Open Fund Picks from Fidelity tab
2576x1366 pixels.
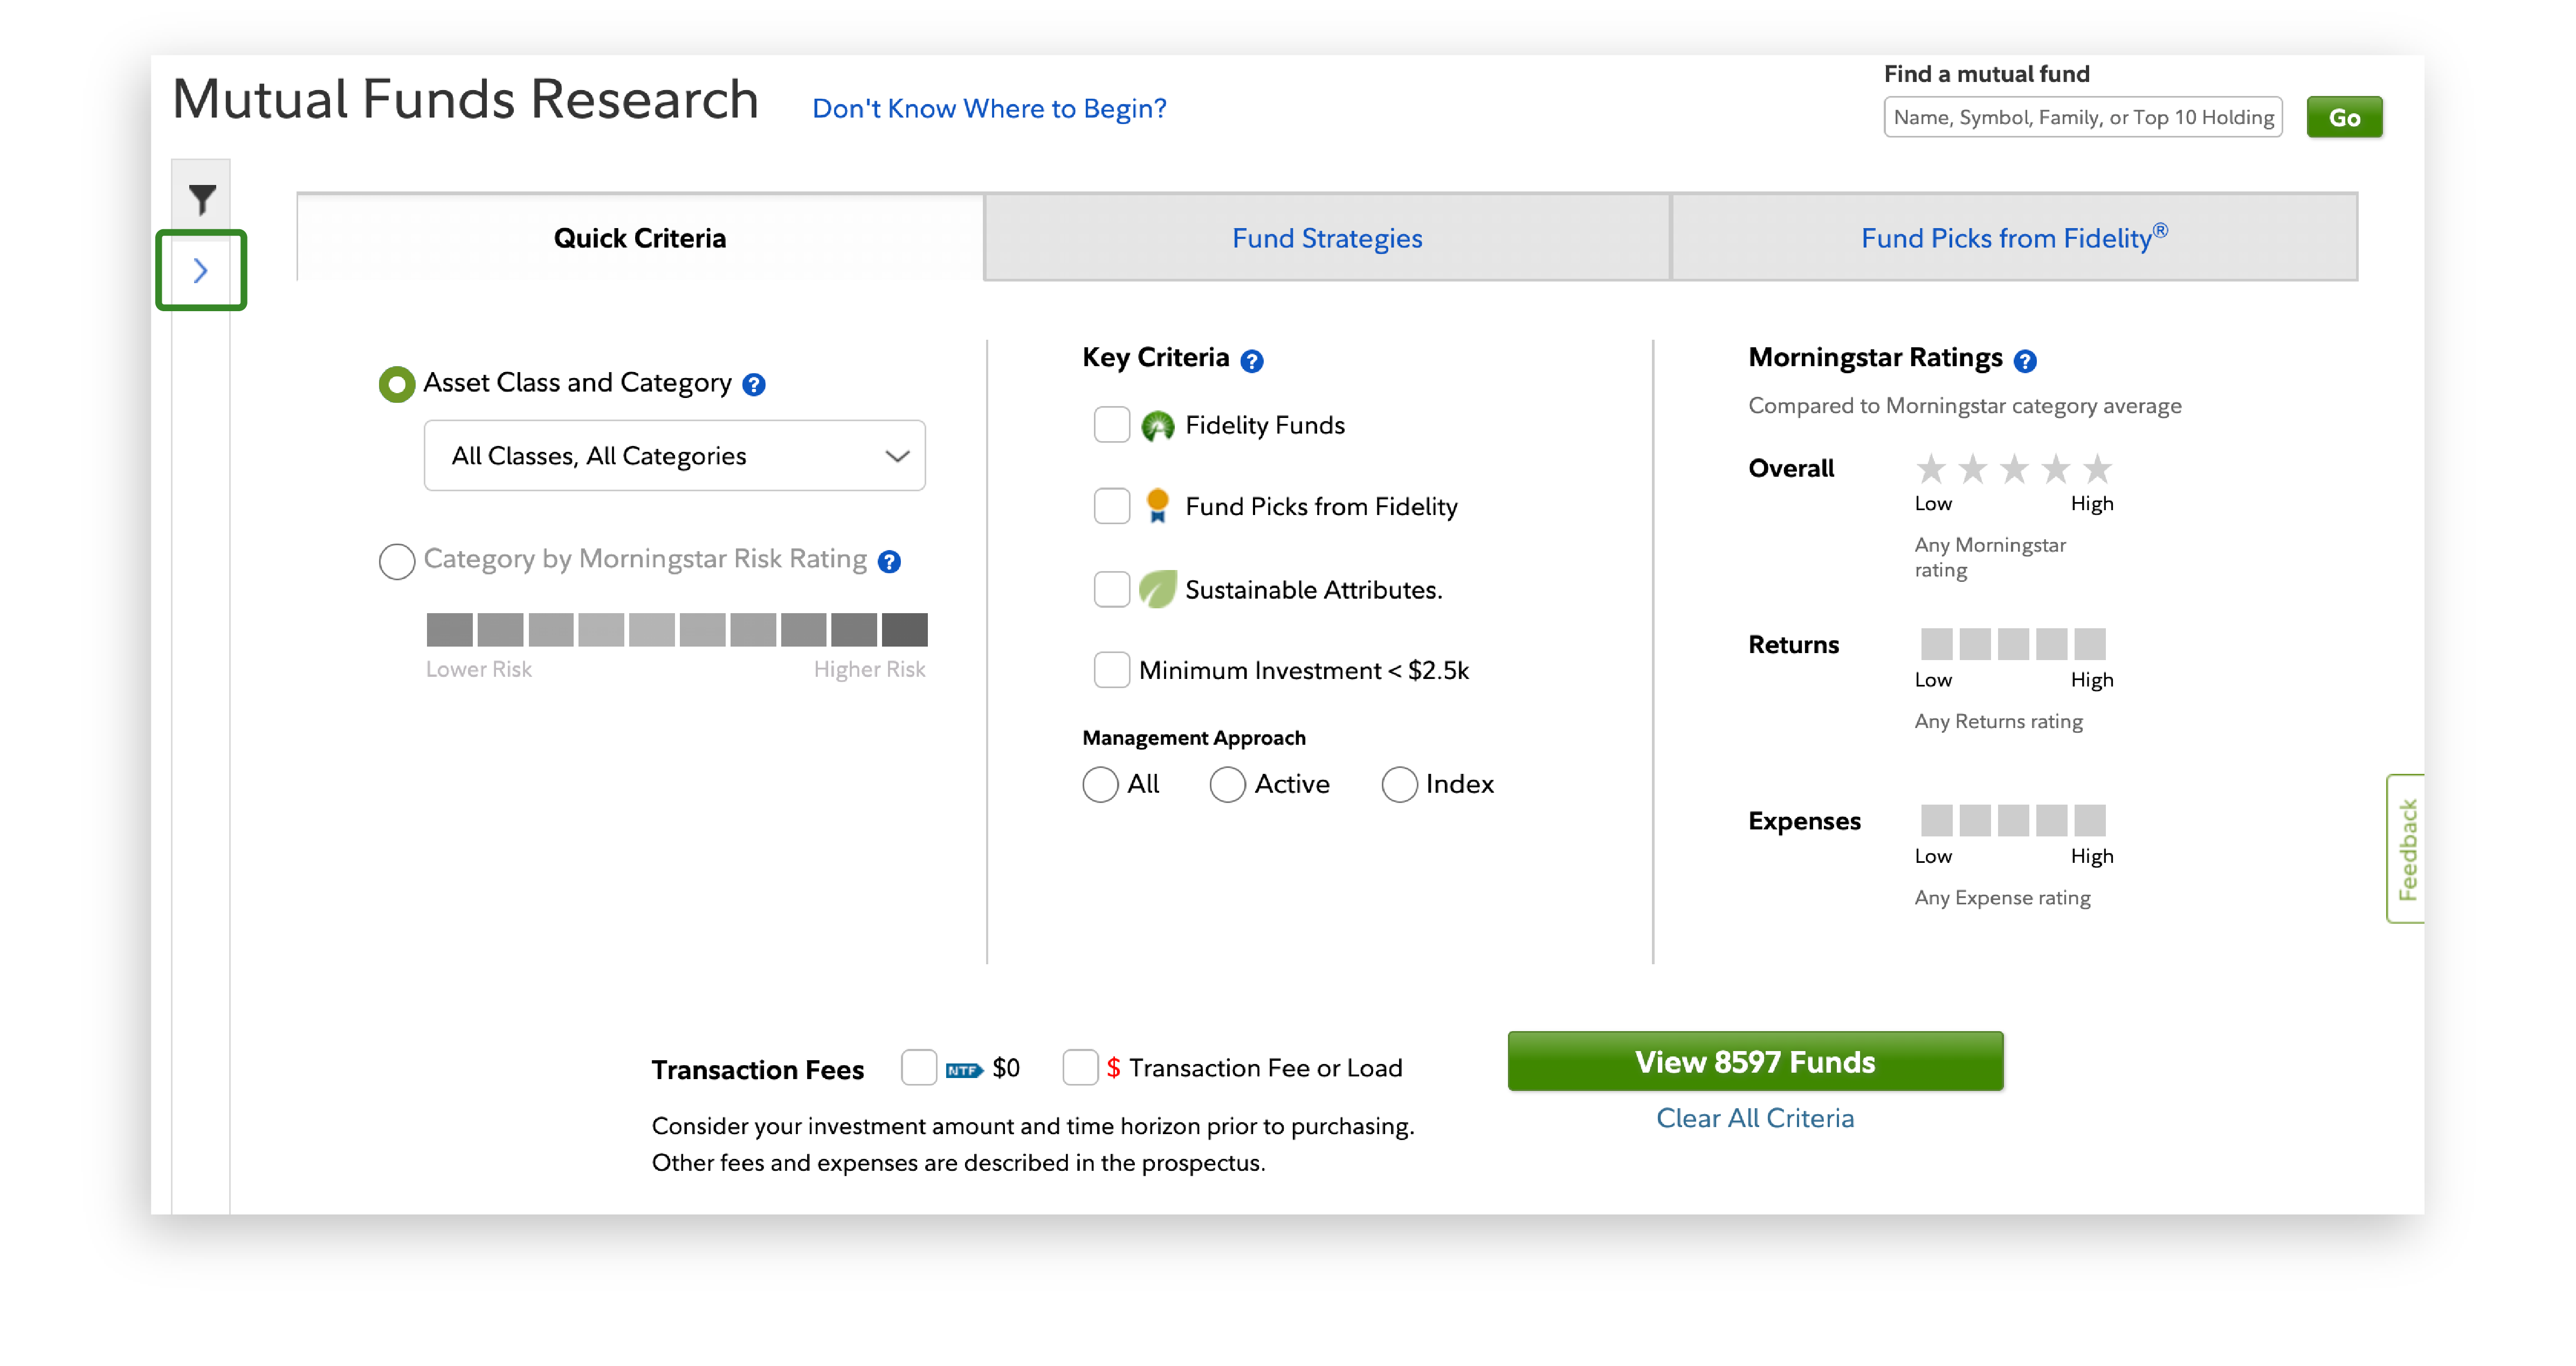click(x=2014, y=238)
